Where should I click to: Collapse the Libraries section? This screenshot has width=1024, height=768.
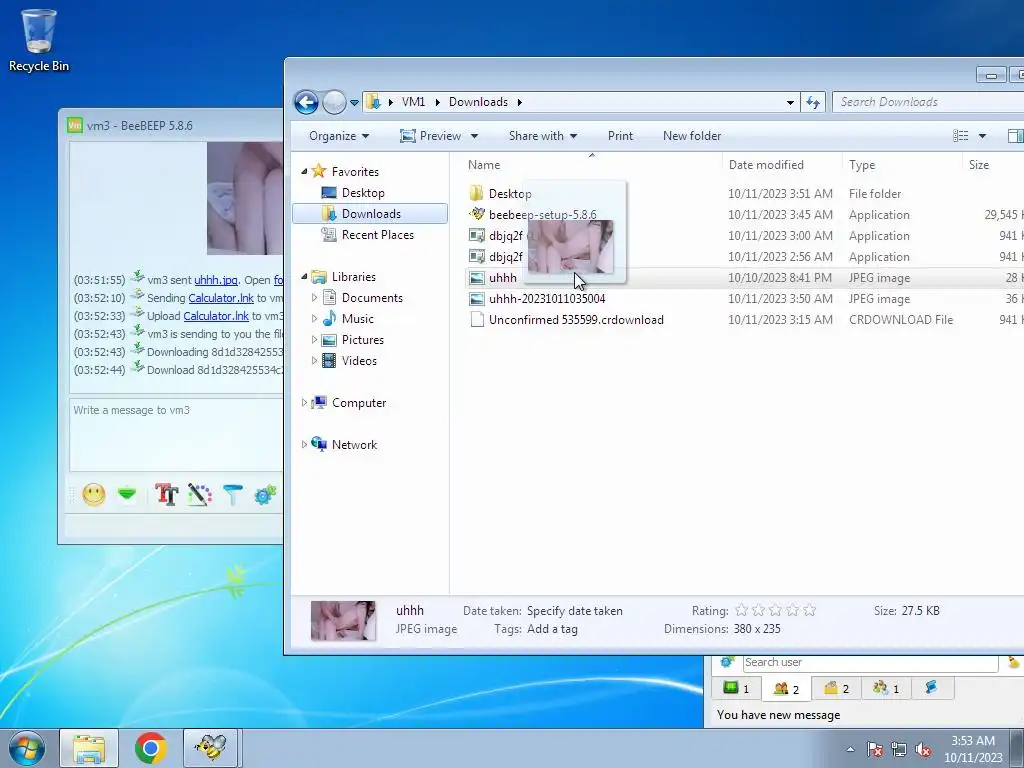[304, 277]
